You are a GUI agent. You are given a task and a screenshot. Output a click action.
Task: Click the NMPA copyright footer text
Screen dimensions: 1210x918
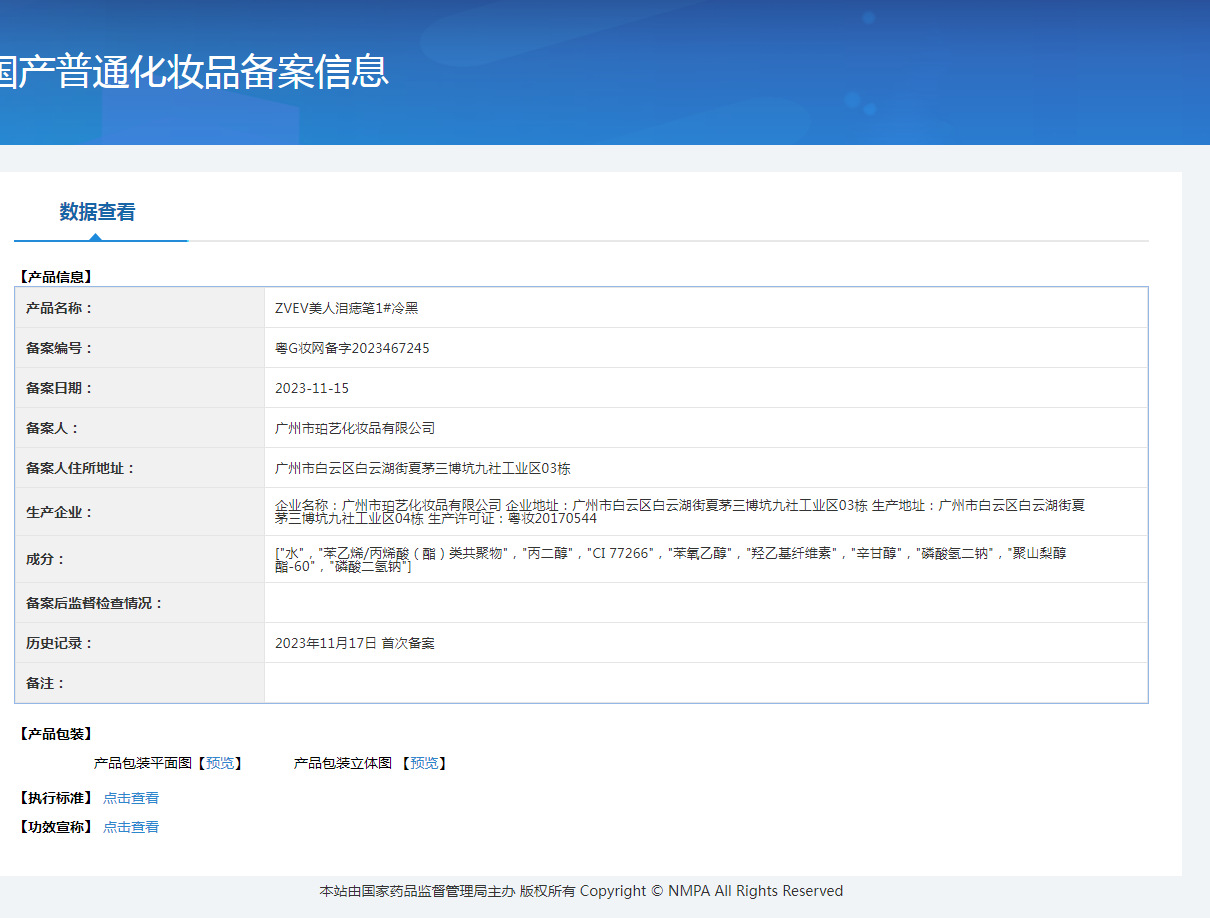[581, 891]
